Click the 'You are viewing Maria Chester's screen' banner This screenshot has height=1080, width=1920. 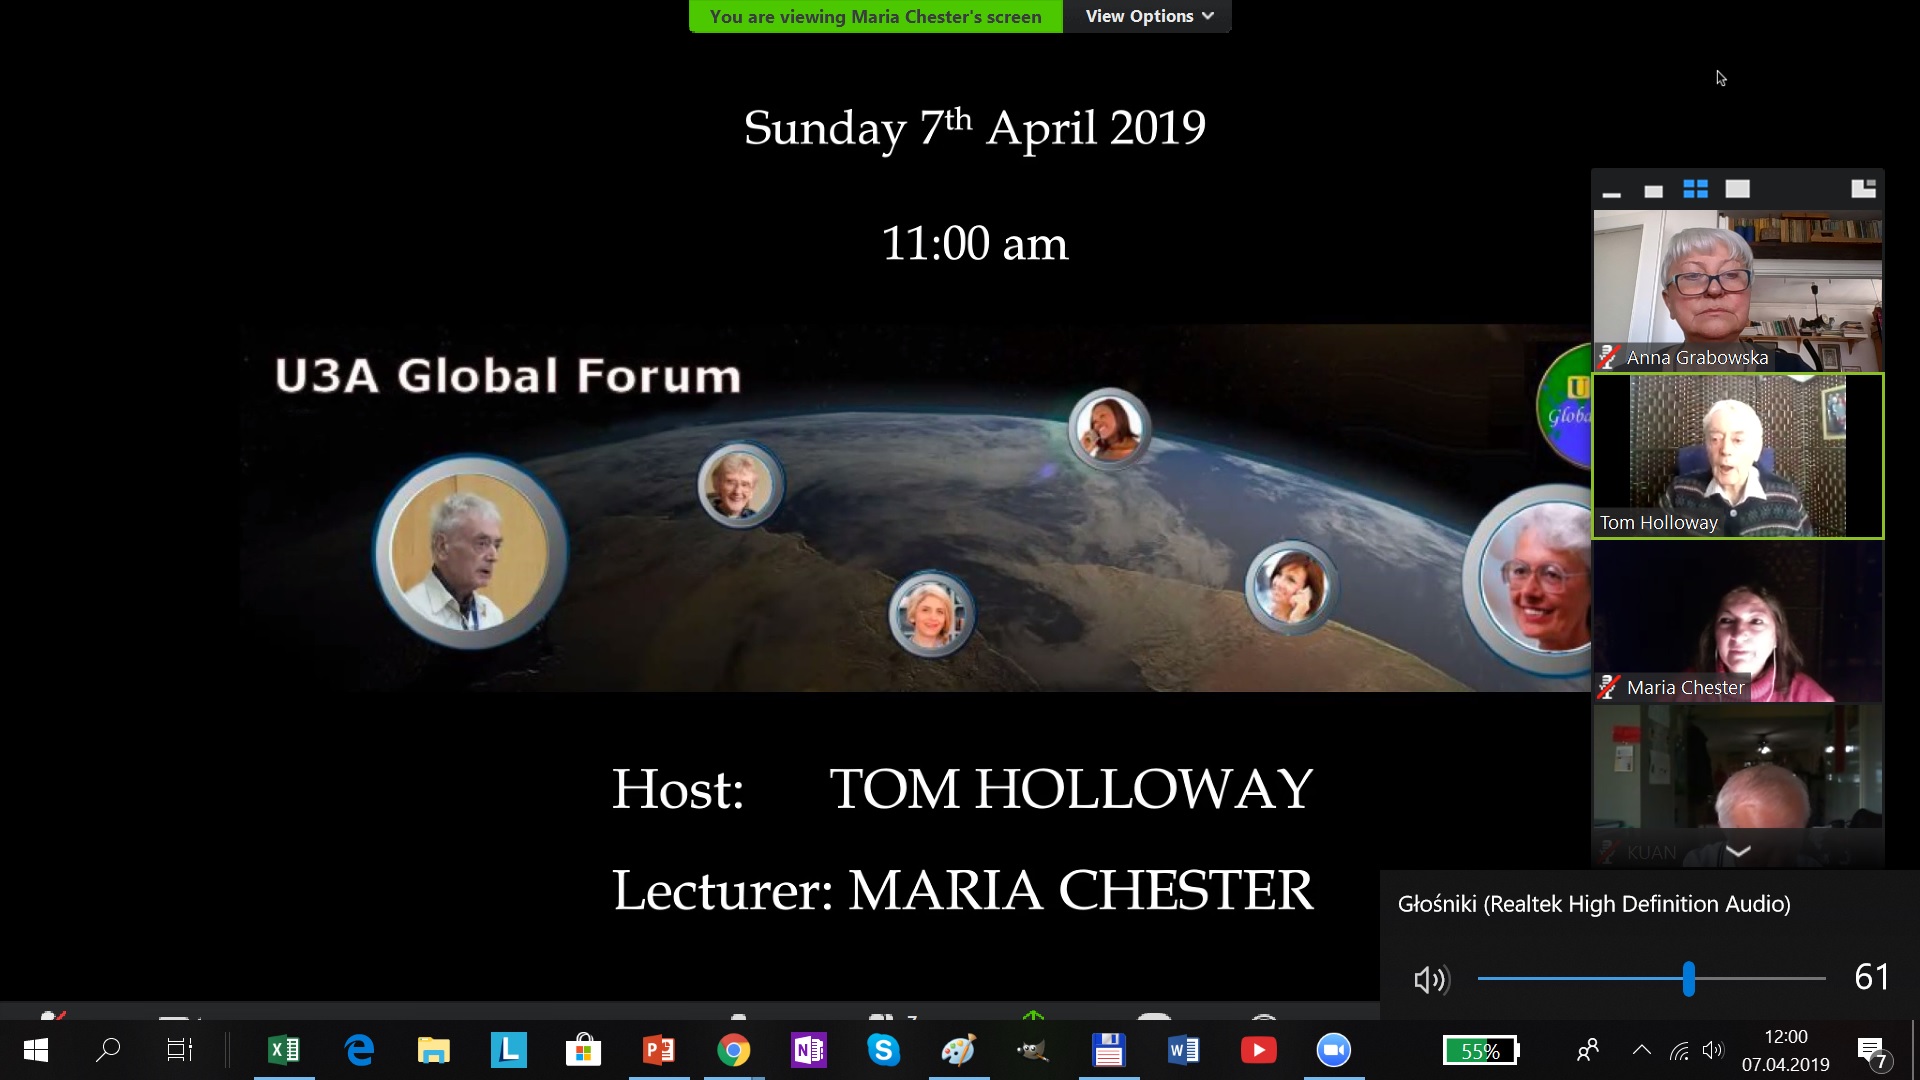[x=876, y=16]
